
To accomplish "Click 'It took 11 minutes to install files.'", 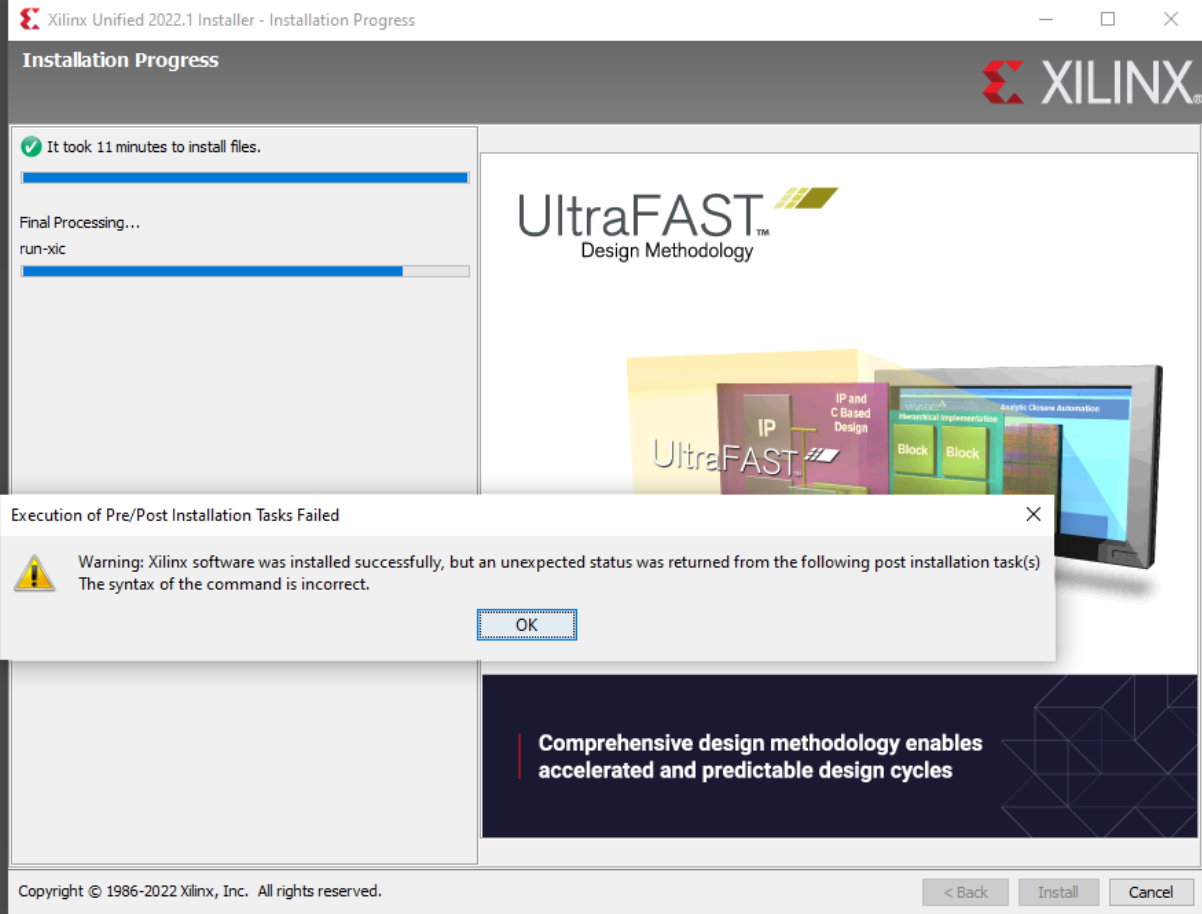I will coord(154,146).
